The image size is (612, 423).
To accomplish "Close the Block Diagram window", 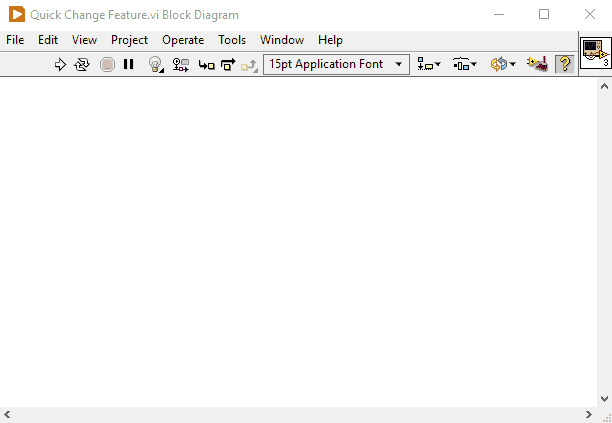I will click(x=590, y=14).
